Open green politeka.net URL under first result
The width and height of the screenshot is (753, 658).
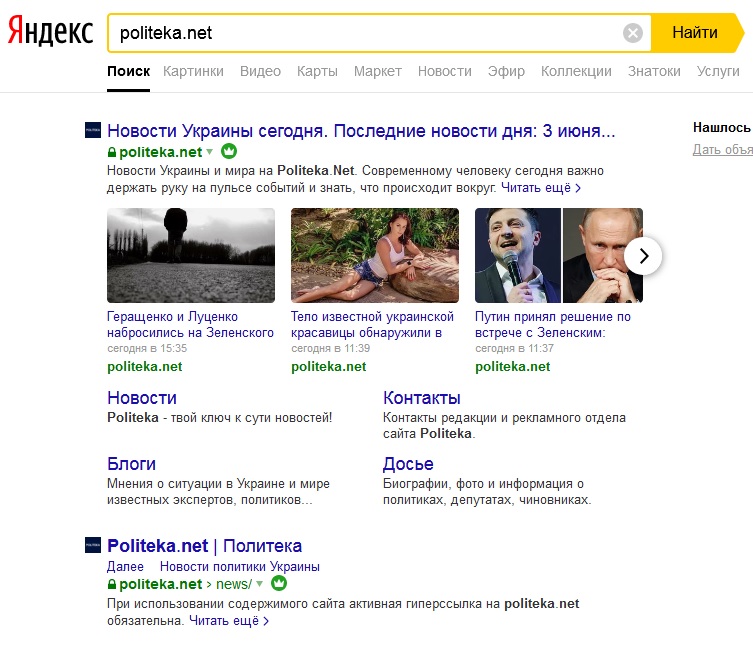click(160, 152)
